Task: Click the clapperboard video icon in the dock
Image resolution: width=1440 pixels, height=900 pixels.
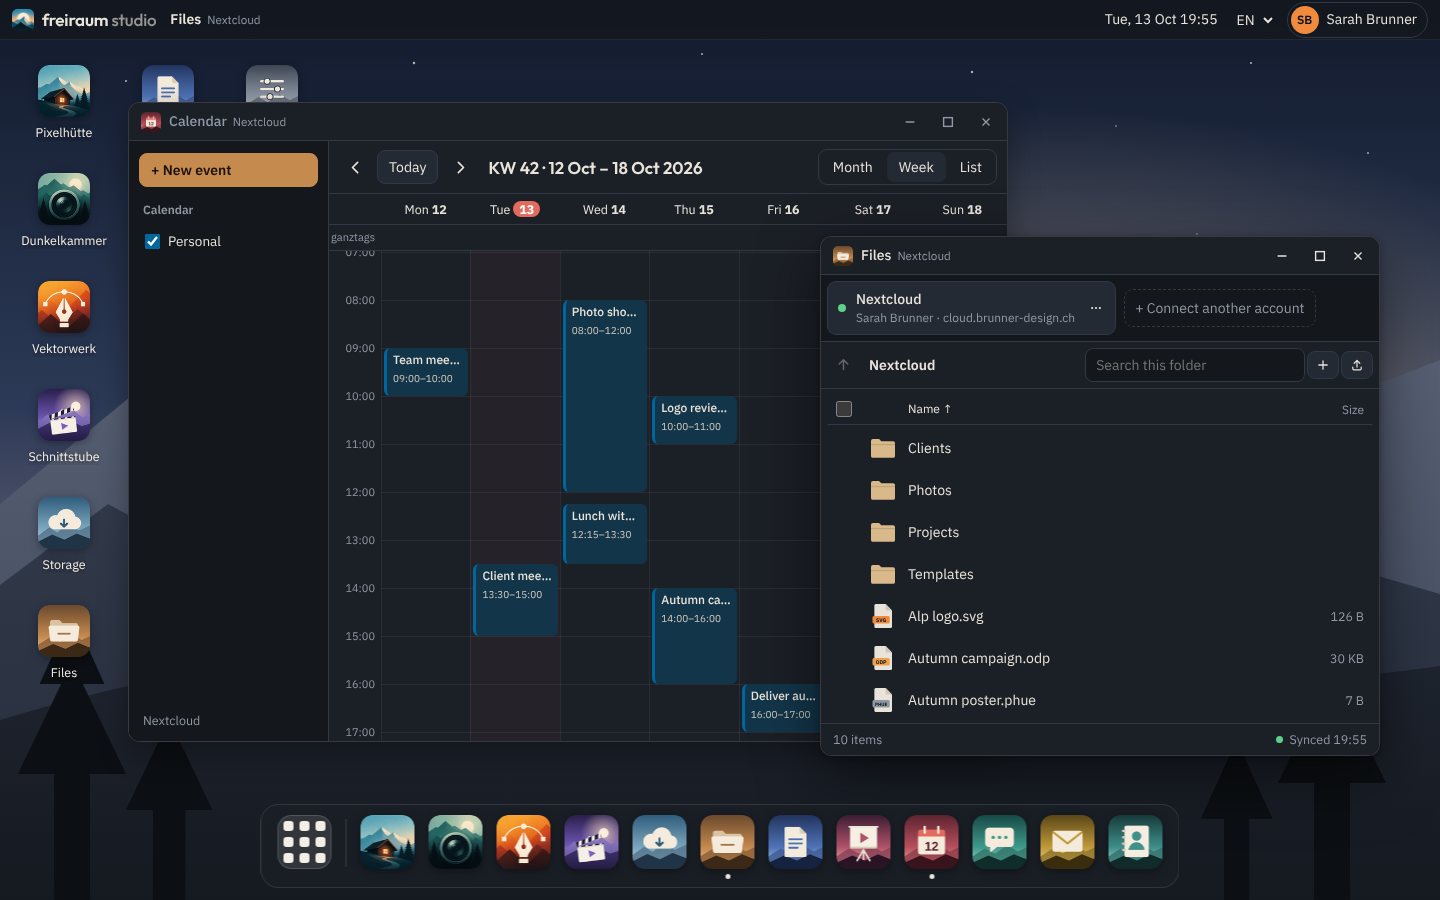Action: (x=591, y=842)
